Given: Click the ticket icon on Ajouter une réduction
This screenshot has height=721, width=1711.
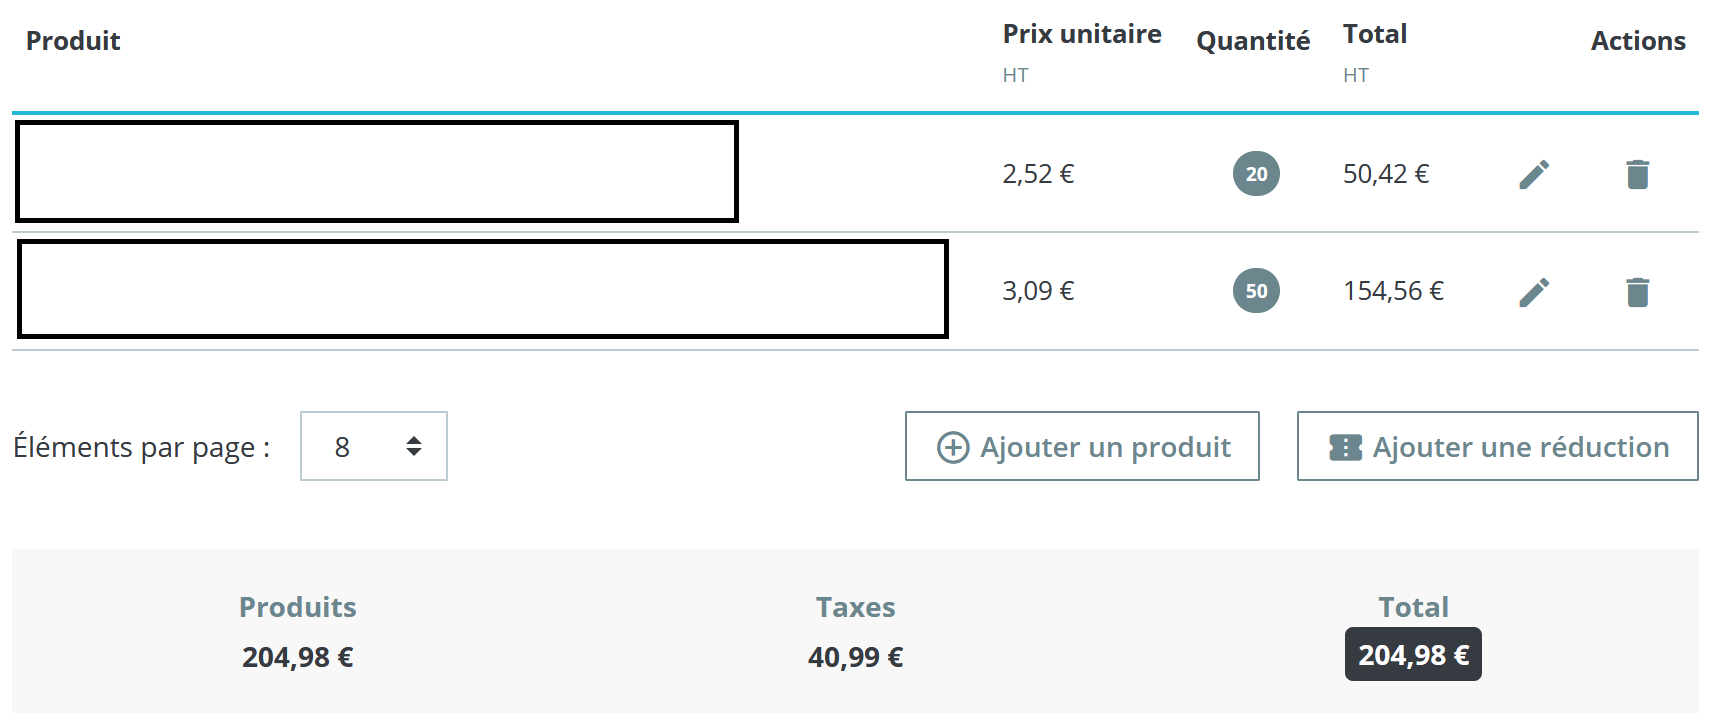Looking at the screenshot, I should click(1345, 447).
